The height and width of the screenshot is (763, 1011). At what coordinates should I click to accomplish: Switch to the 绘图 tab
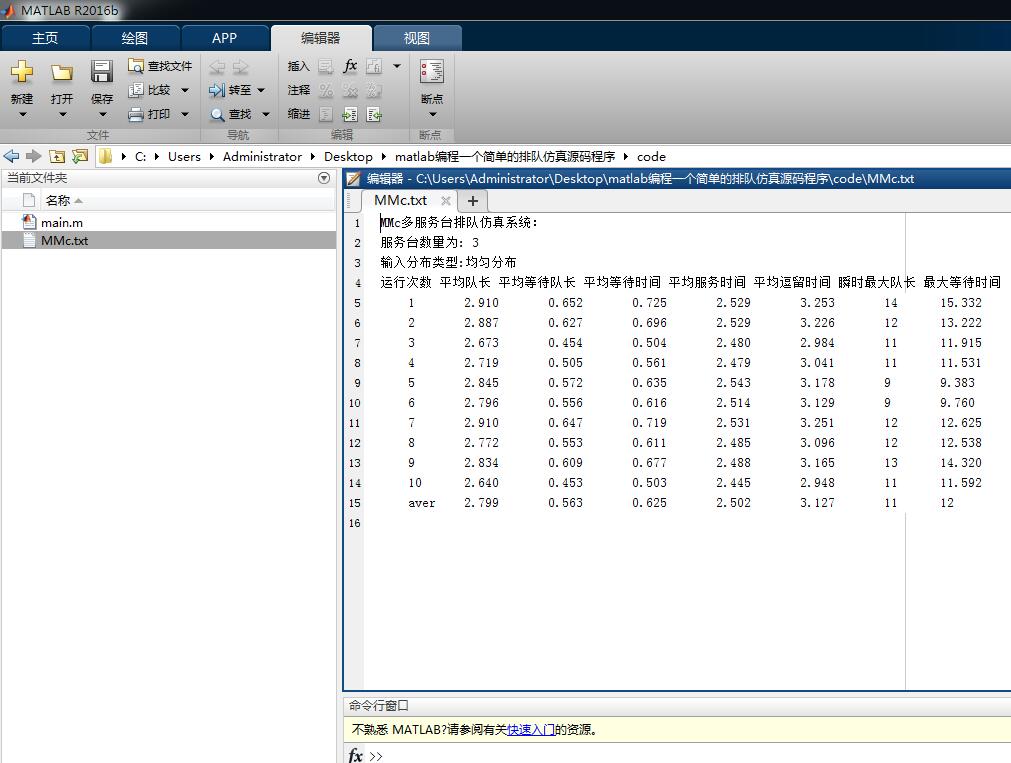(x=135, y=38)
